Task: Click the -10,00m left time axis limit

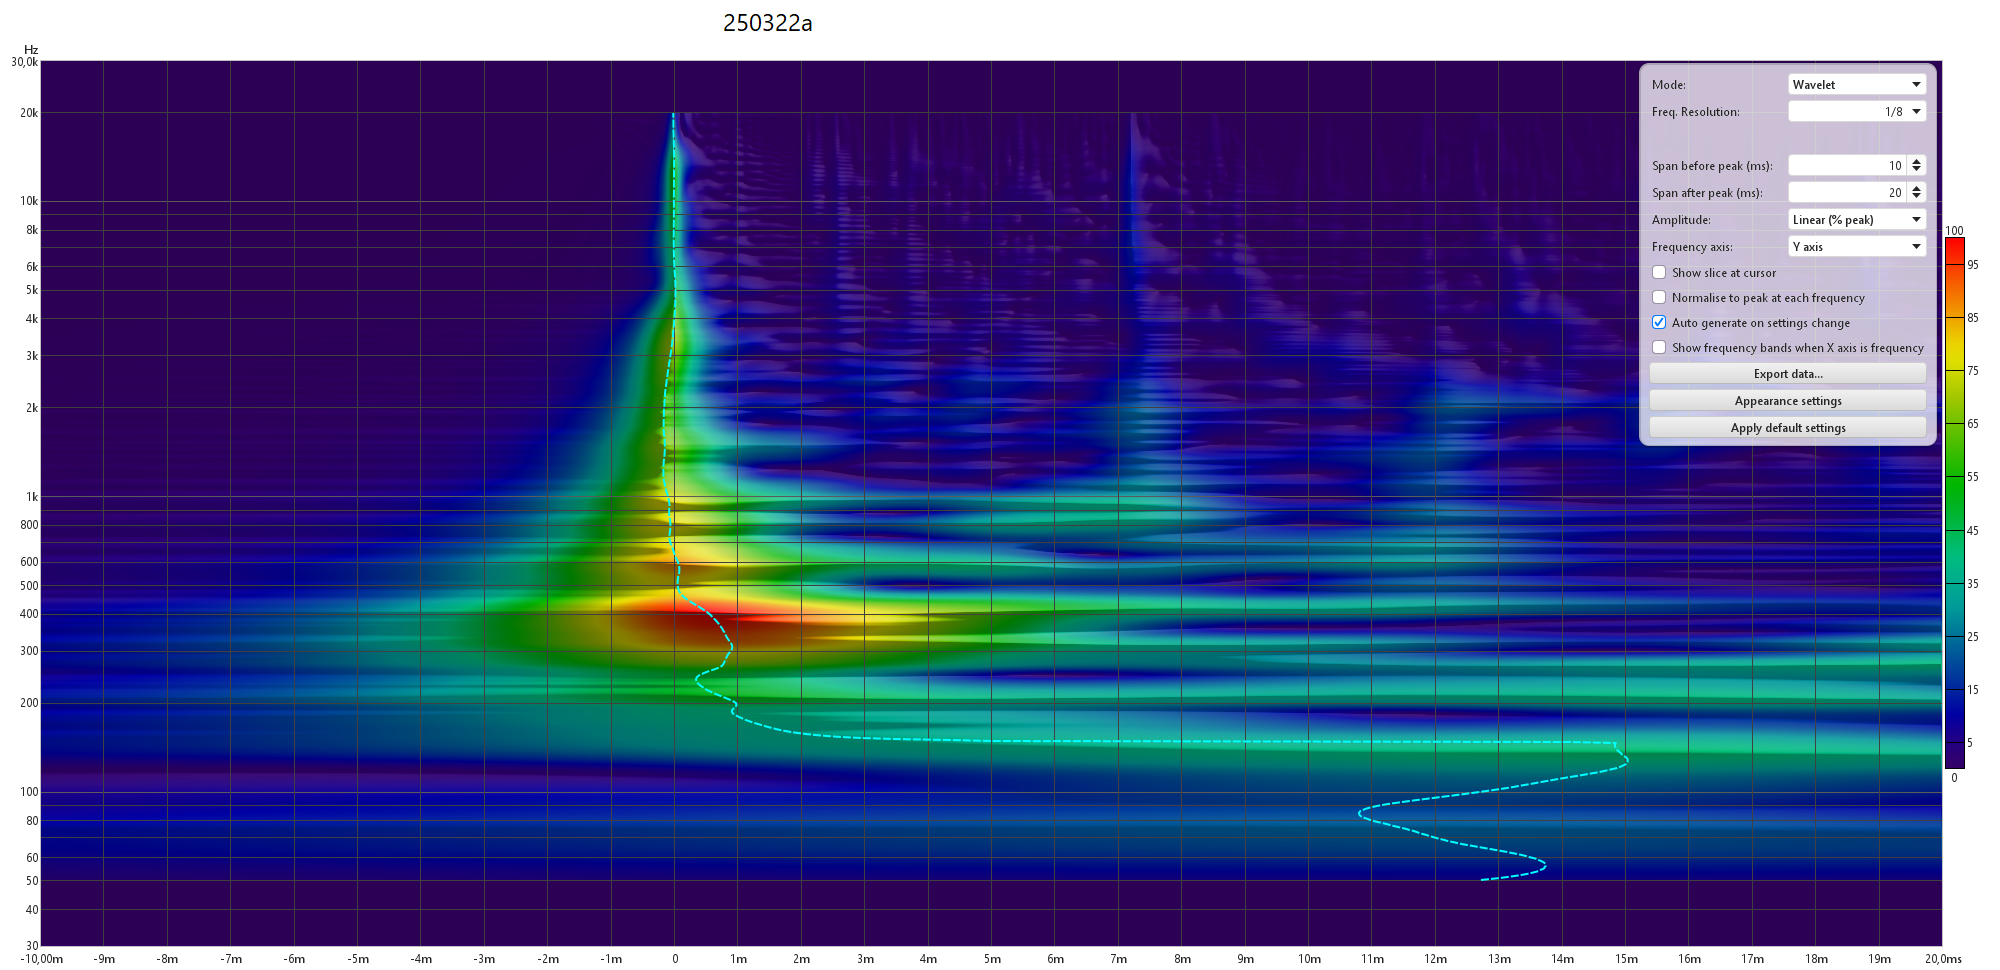Action: point(42,959)
